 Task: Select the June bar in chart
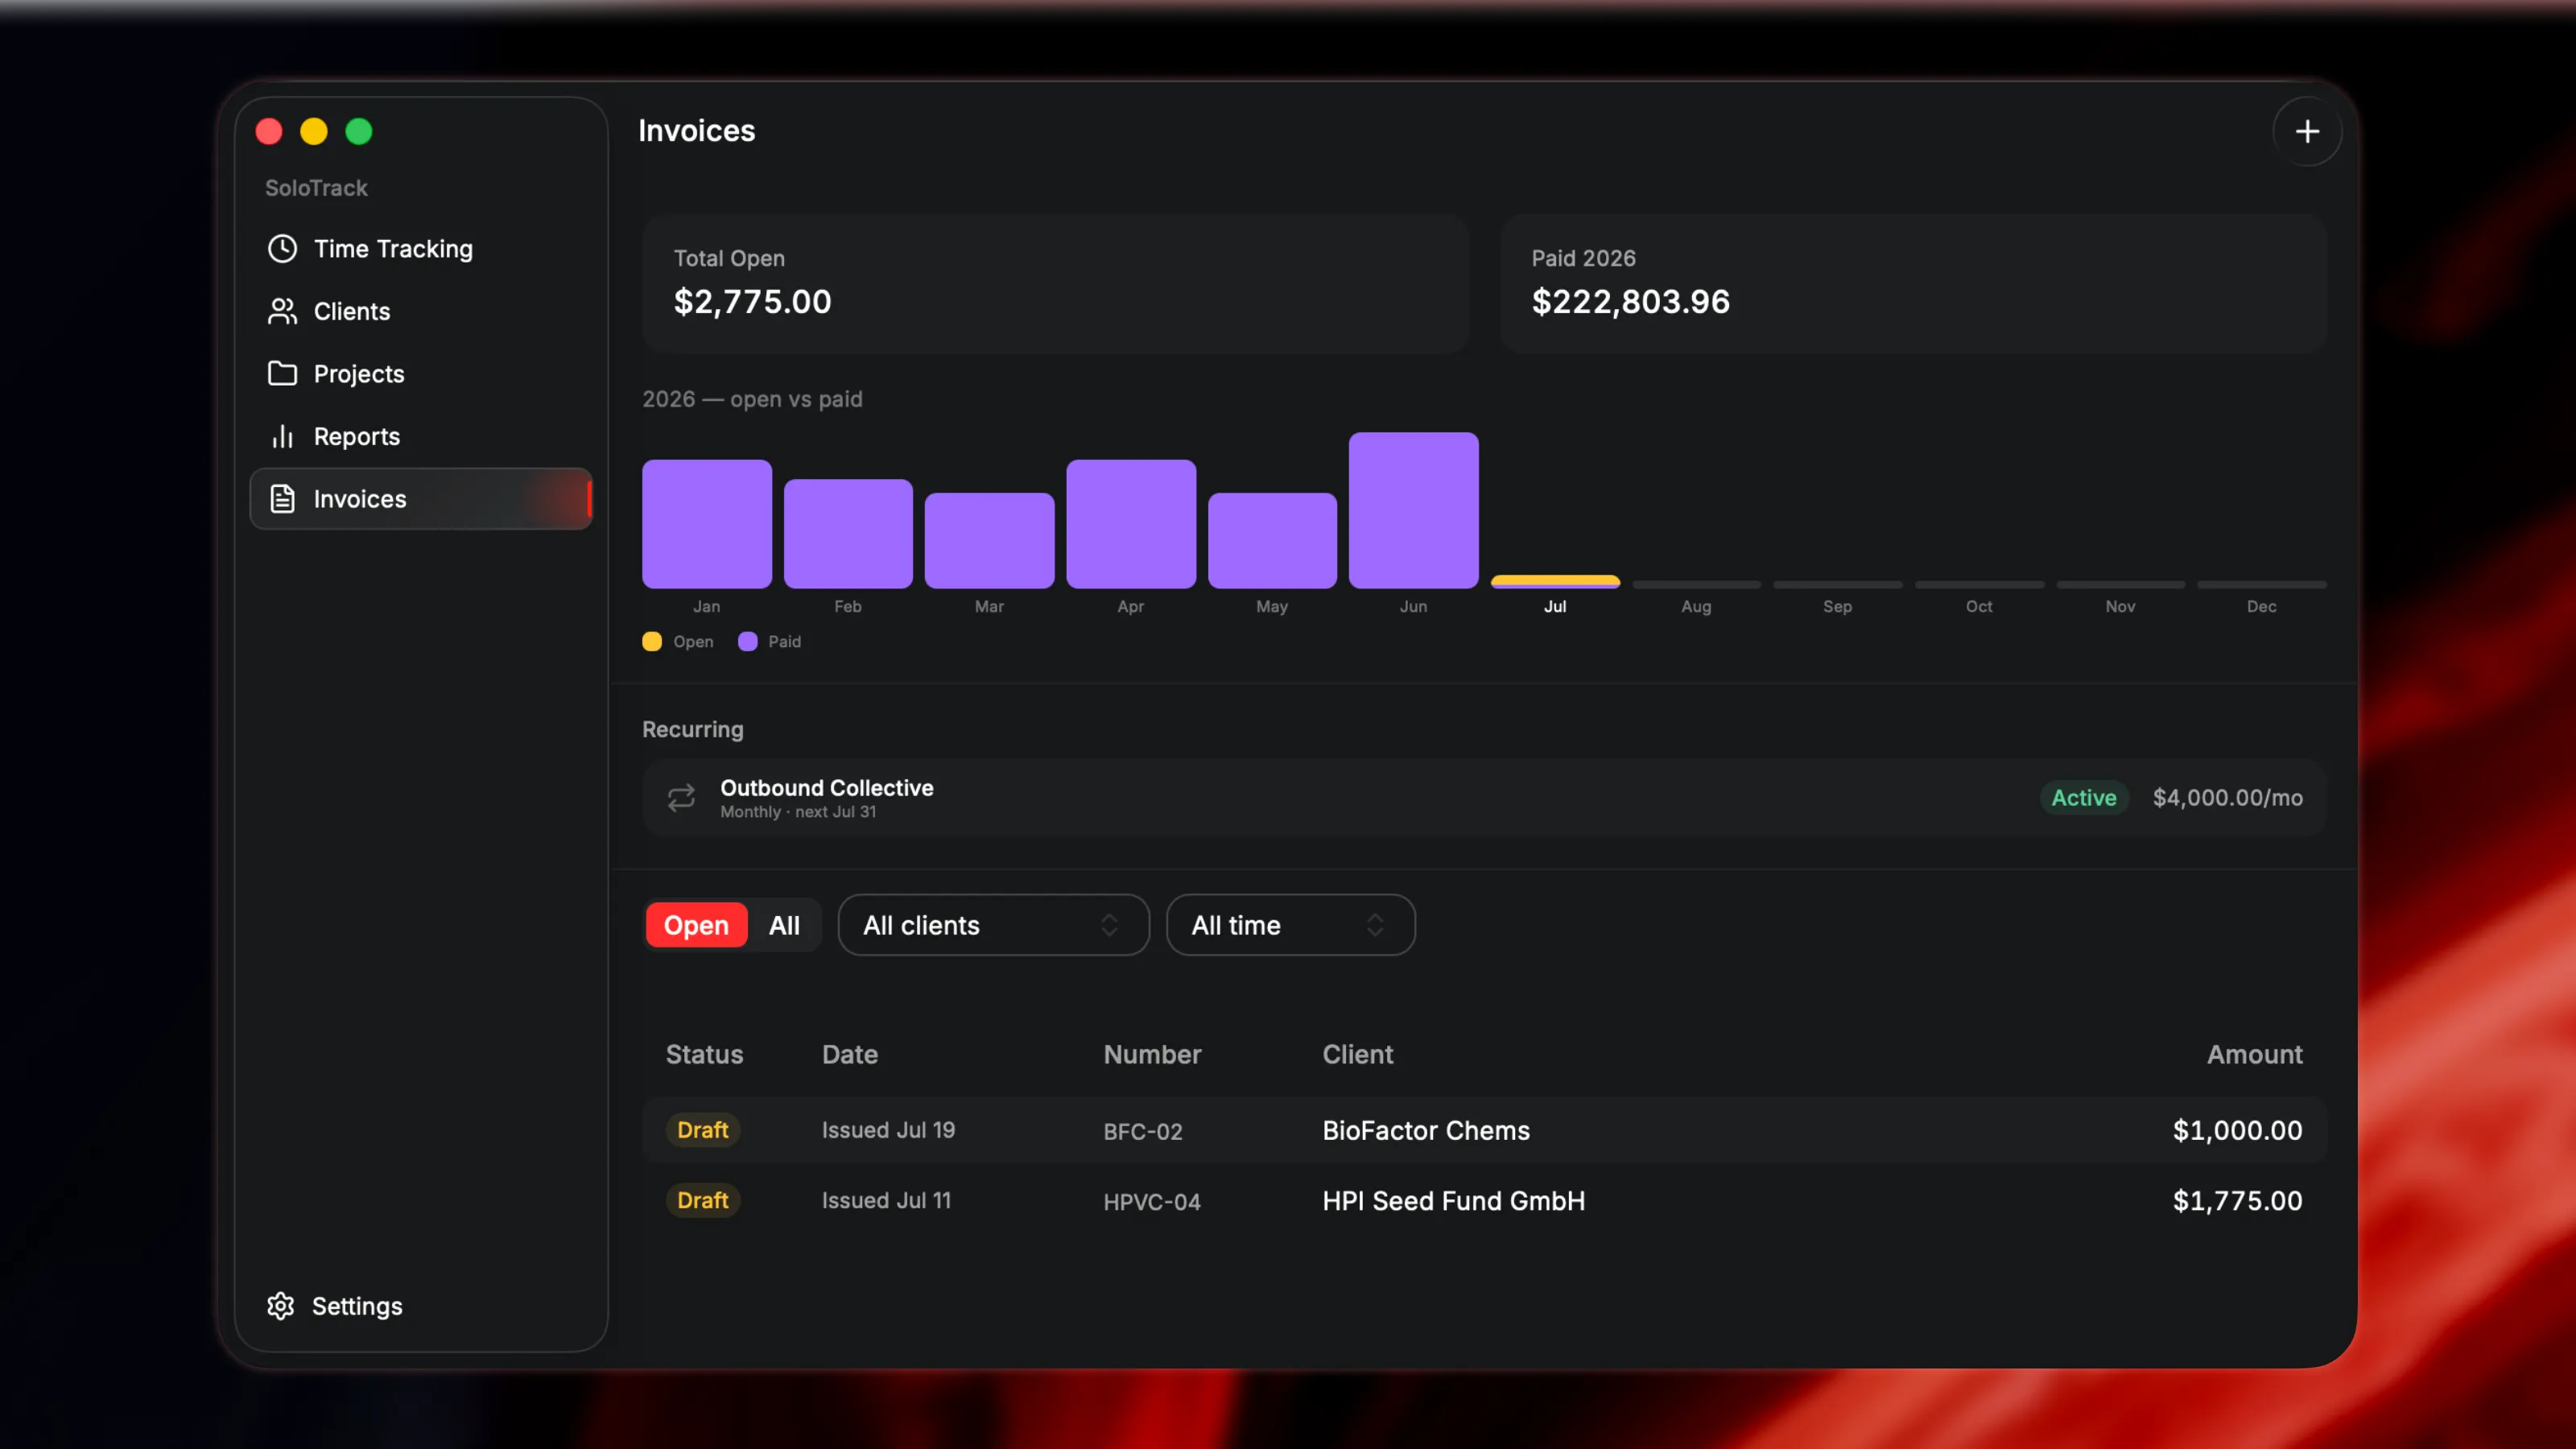coord(1413,510)
